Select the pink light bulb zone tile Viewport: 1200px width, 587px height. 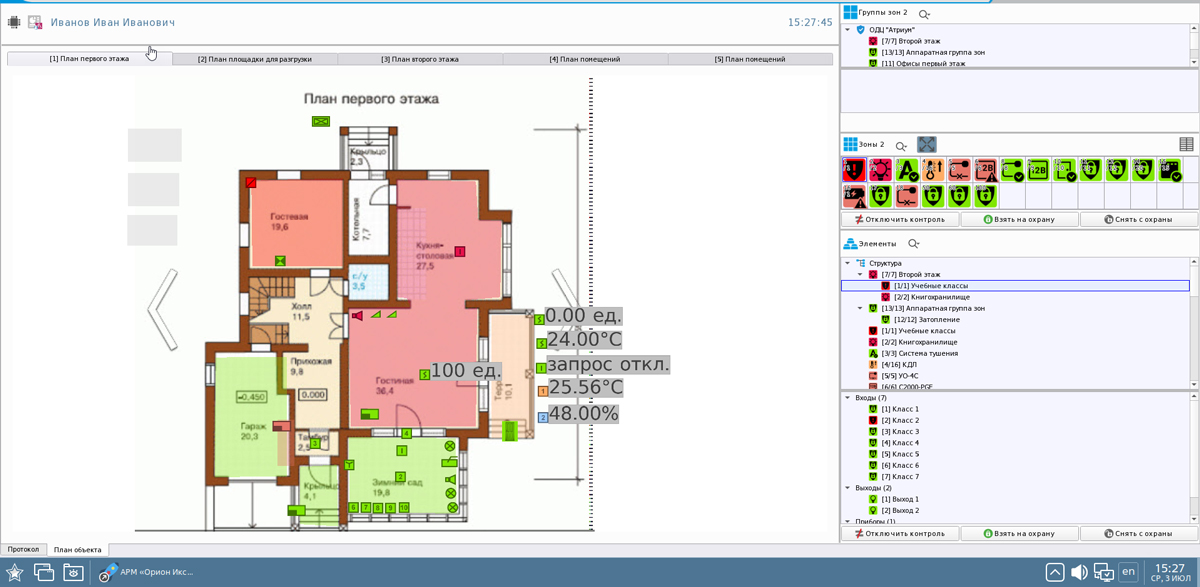click(880, 170)
